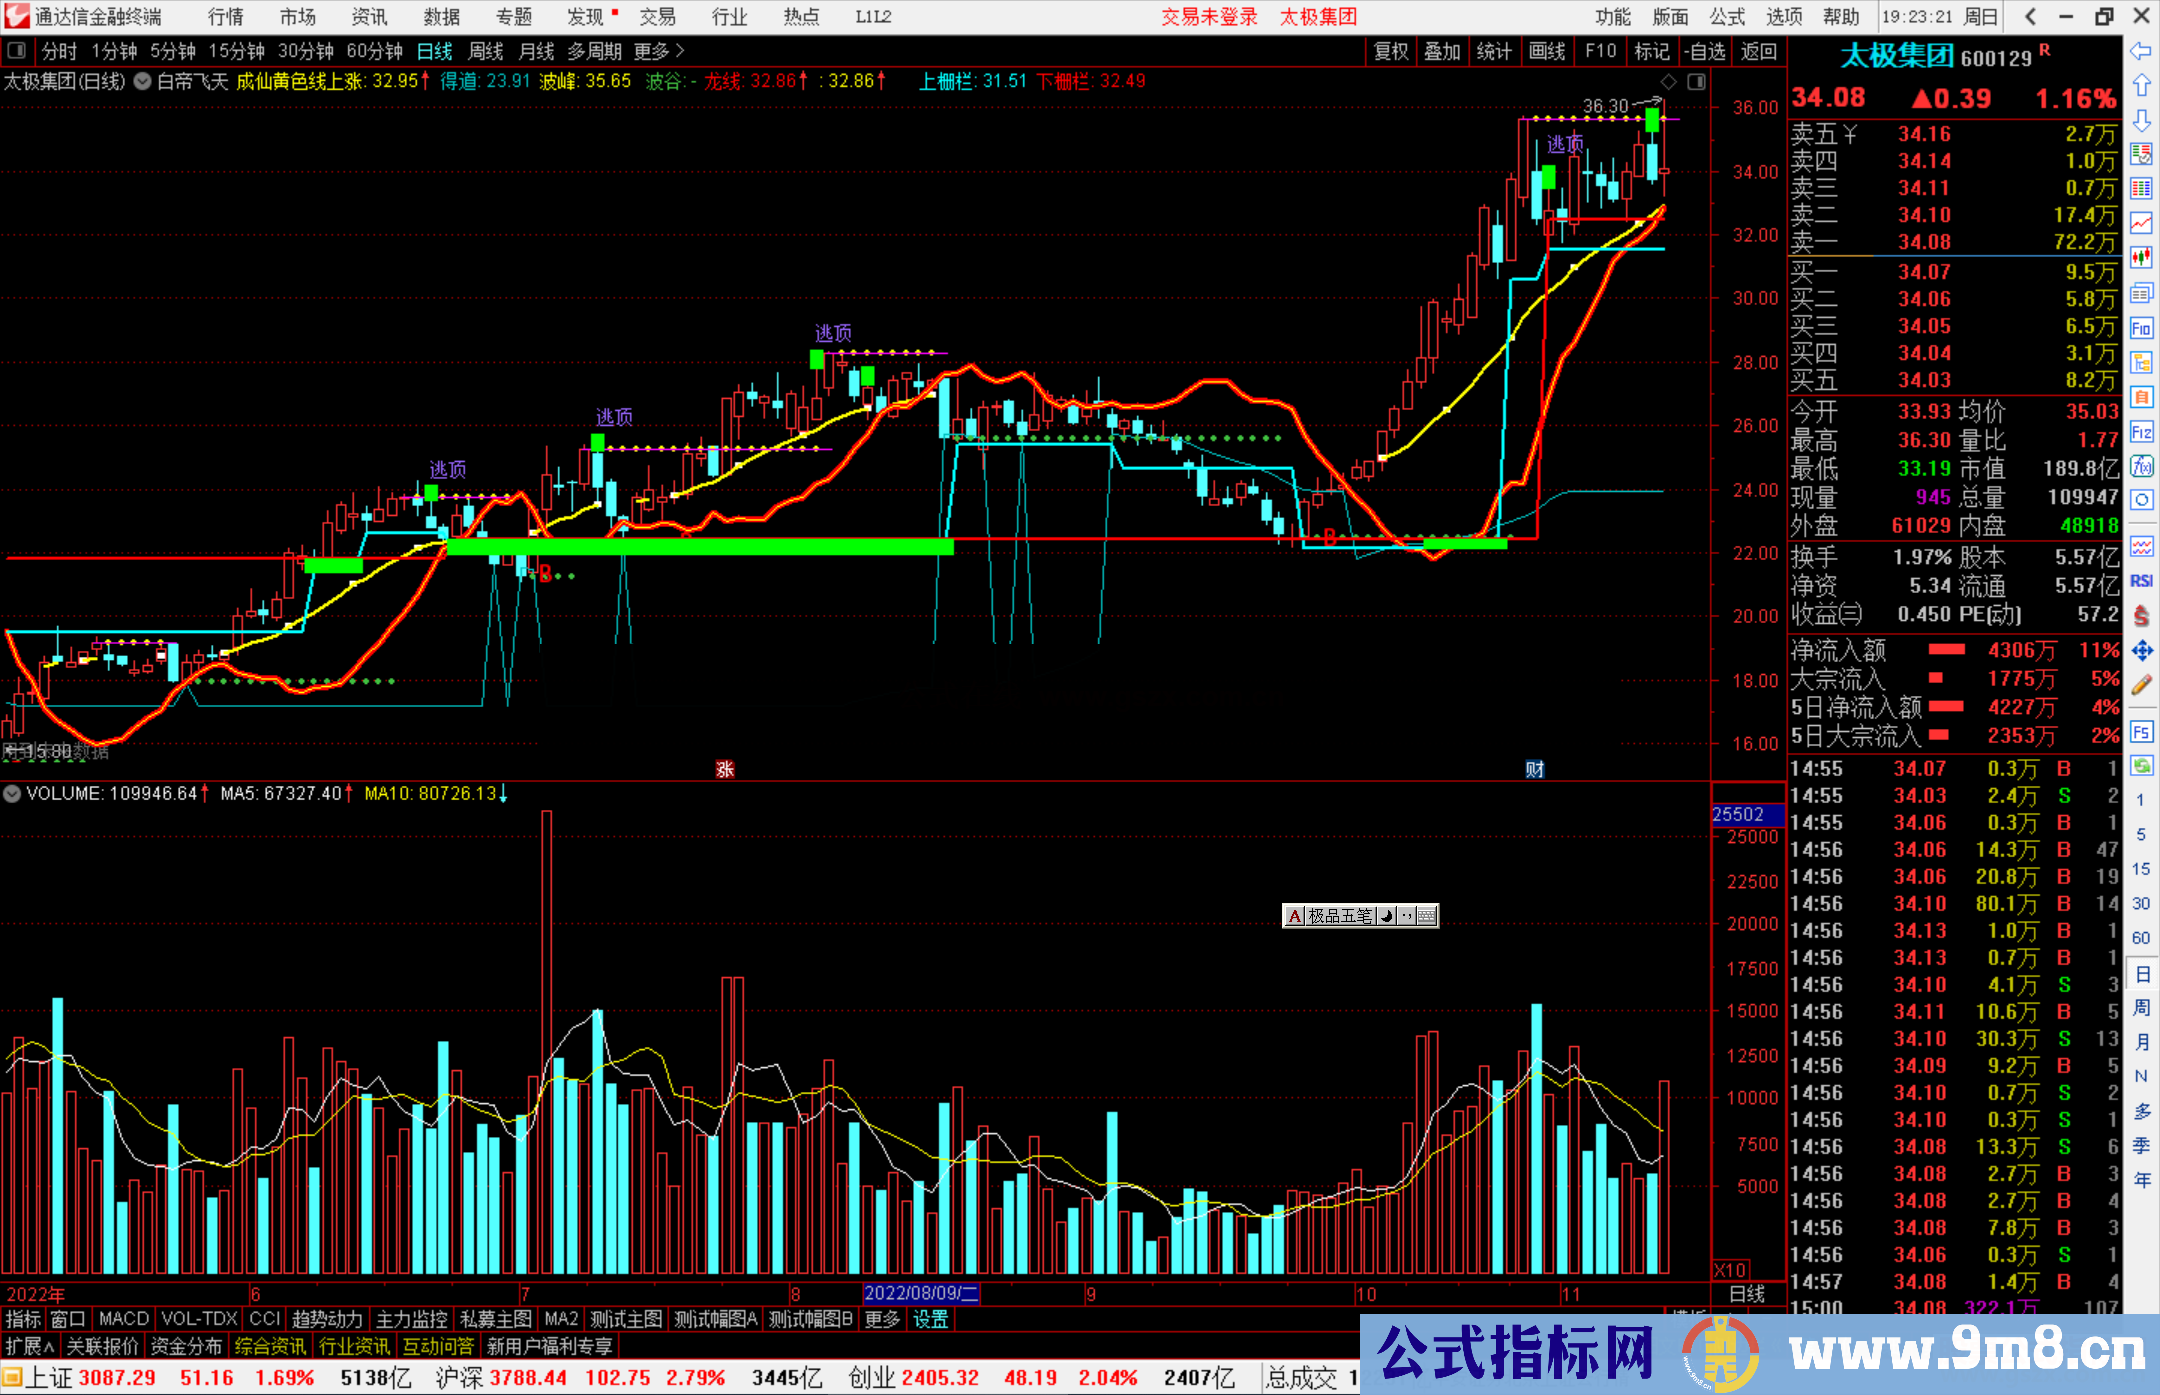The height and width of the screenshot is (1395, 2160).
Task: Open the dropdown beside 太极集团(日线) indicator name
Action: (143, 82)
